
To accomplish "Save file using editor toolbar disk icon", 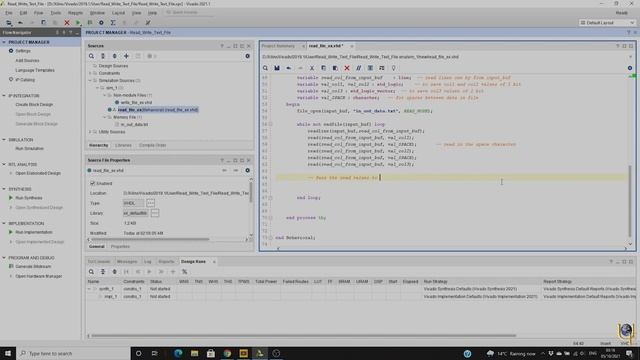I will (x=277, y=68).
